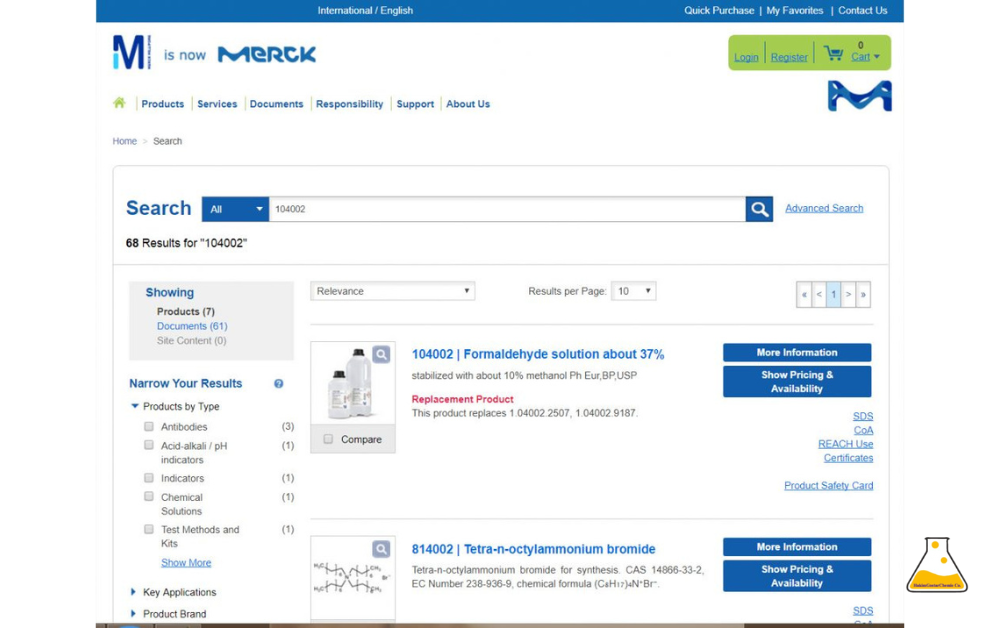Click More Information for Formaldehyde solution
The height and width of the screenshot is (628, 1000).
click(797, 353)
